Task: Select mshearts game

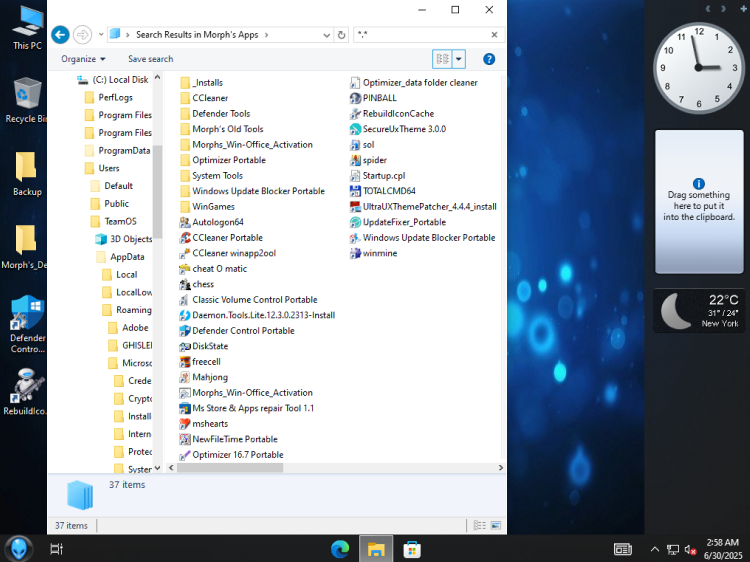Action: [x=204, y=424]
